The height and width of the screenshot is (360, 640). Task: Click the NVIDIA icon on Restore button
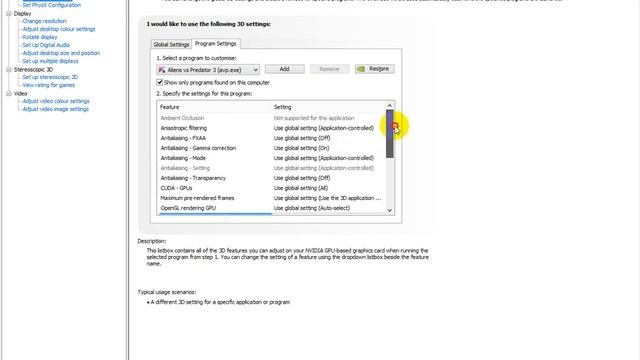361,69
